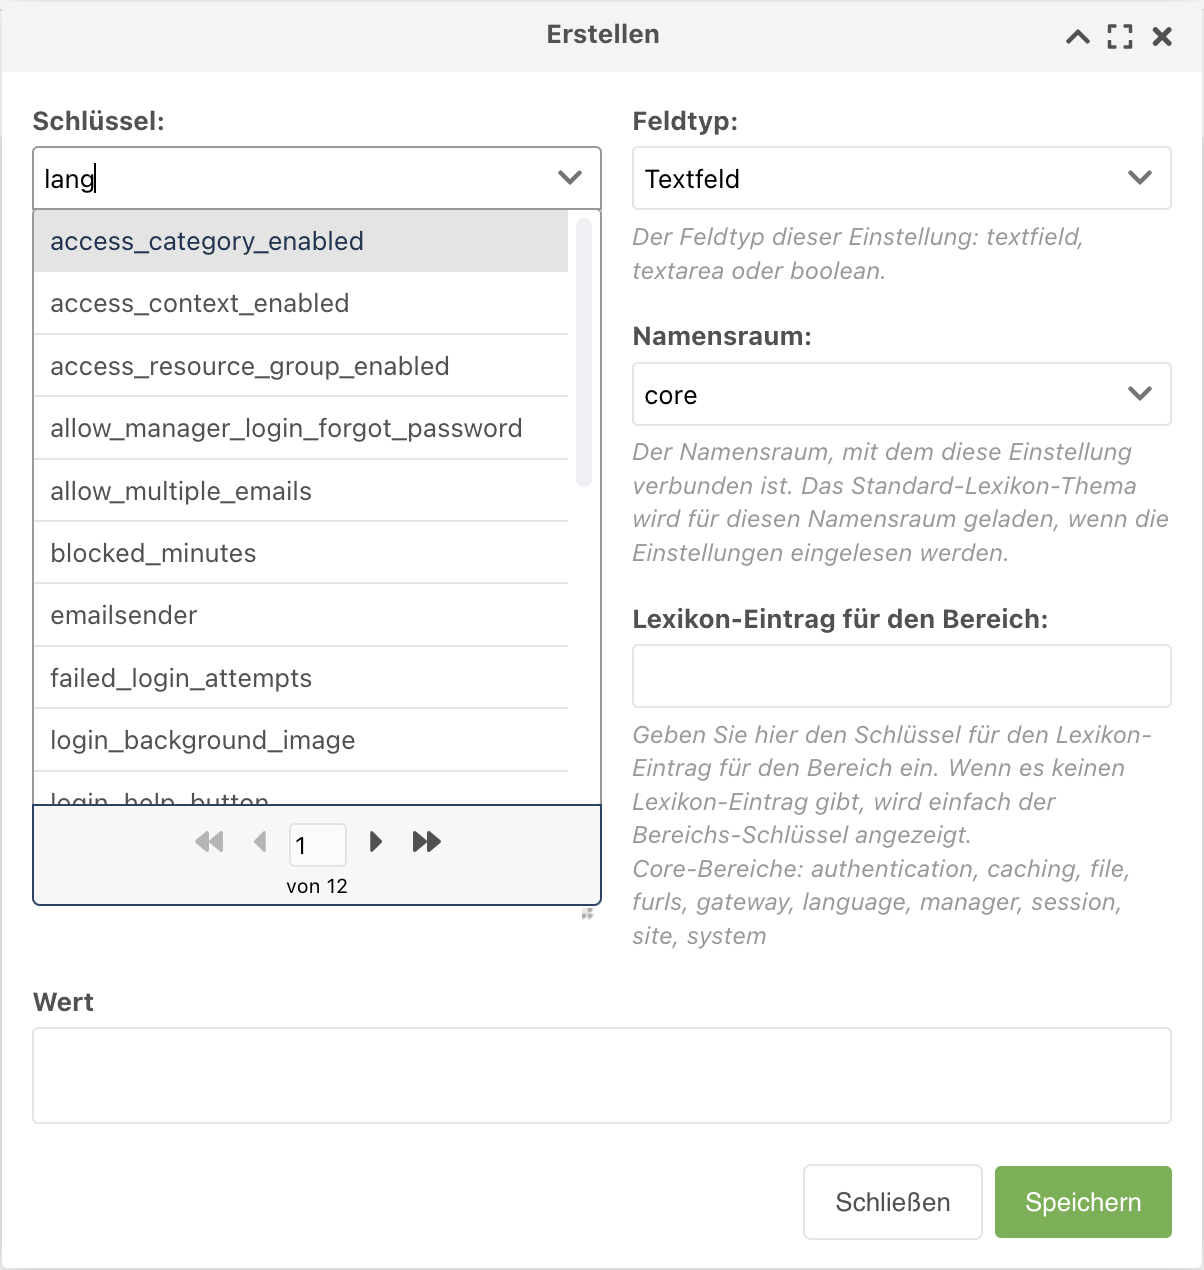This screenshot has width=1204, height=1270.
Task: Click the green Speichern button
Action: click(x=1083, y=1202)
